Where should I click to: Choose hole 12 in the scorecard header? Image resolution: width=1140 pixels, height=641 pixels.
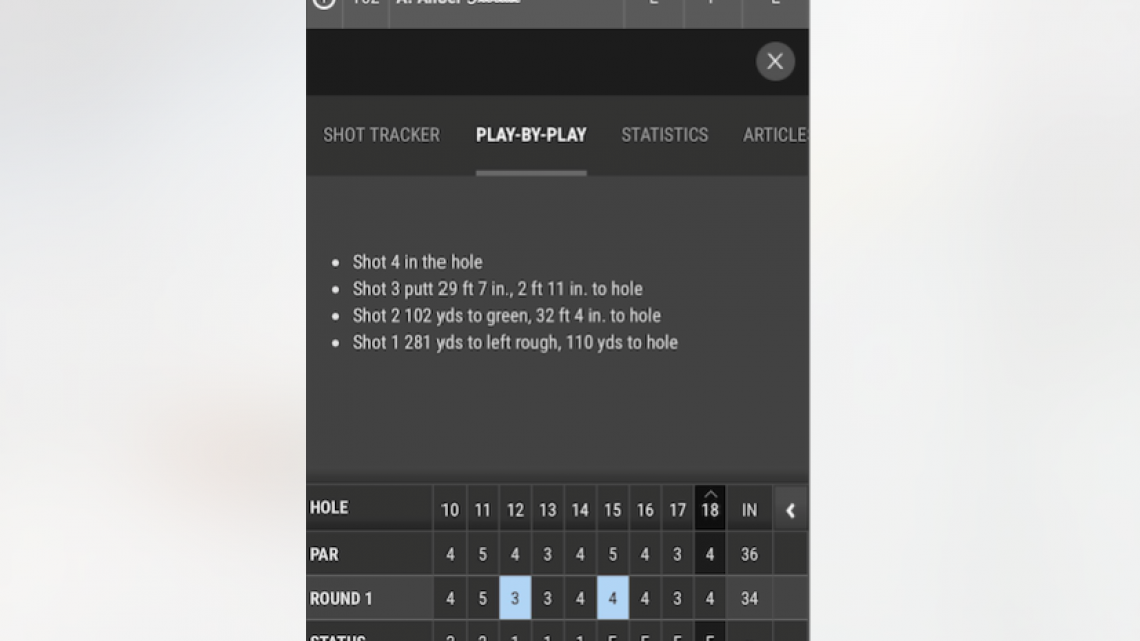[515, 510]
